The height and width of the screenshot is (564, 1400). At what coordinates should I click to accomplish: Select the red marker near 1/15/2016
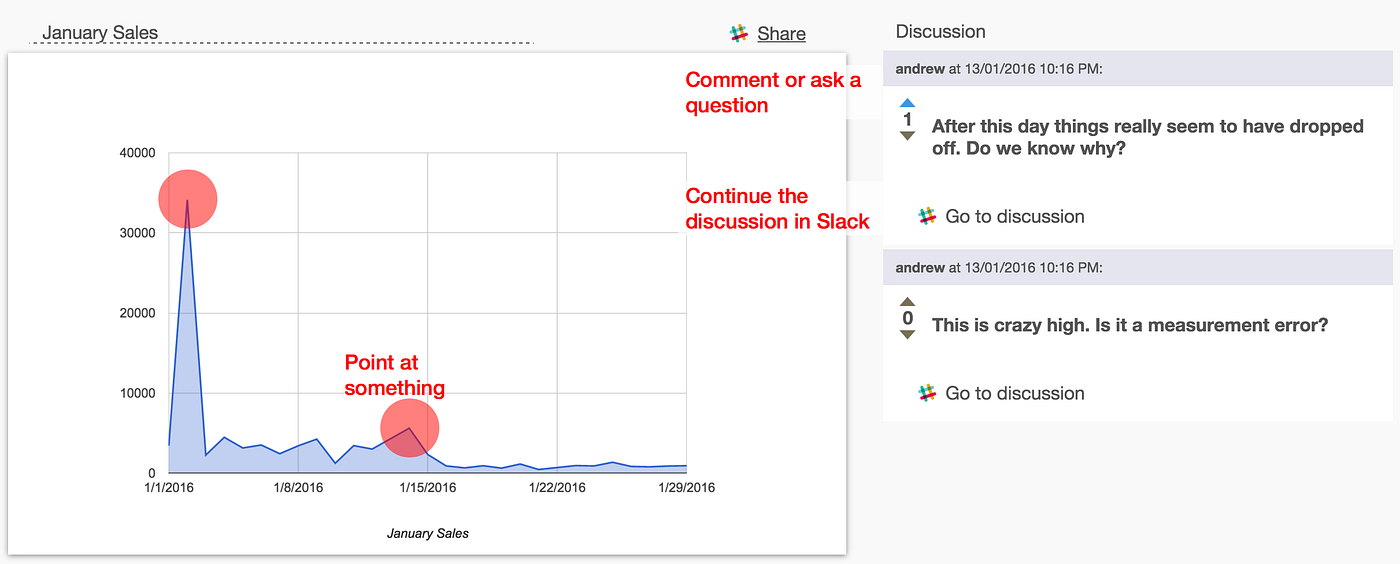click(x=409, y=428)
